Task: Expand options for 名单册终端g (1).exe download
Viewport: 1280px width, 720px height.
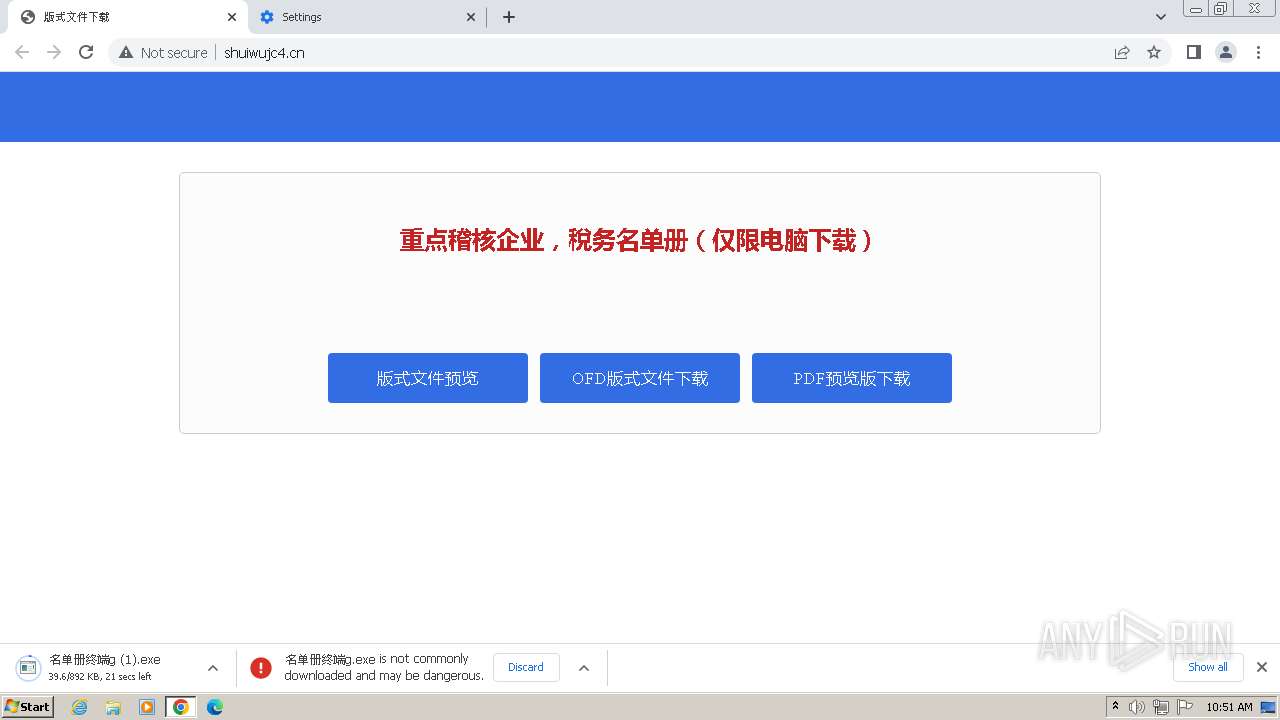Action: tap(213, 667)
